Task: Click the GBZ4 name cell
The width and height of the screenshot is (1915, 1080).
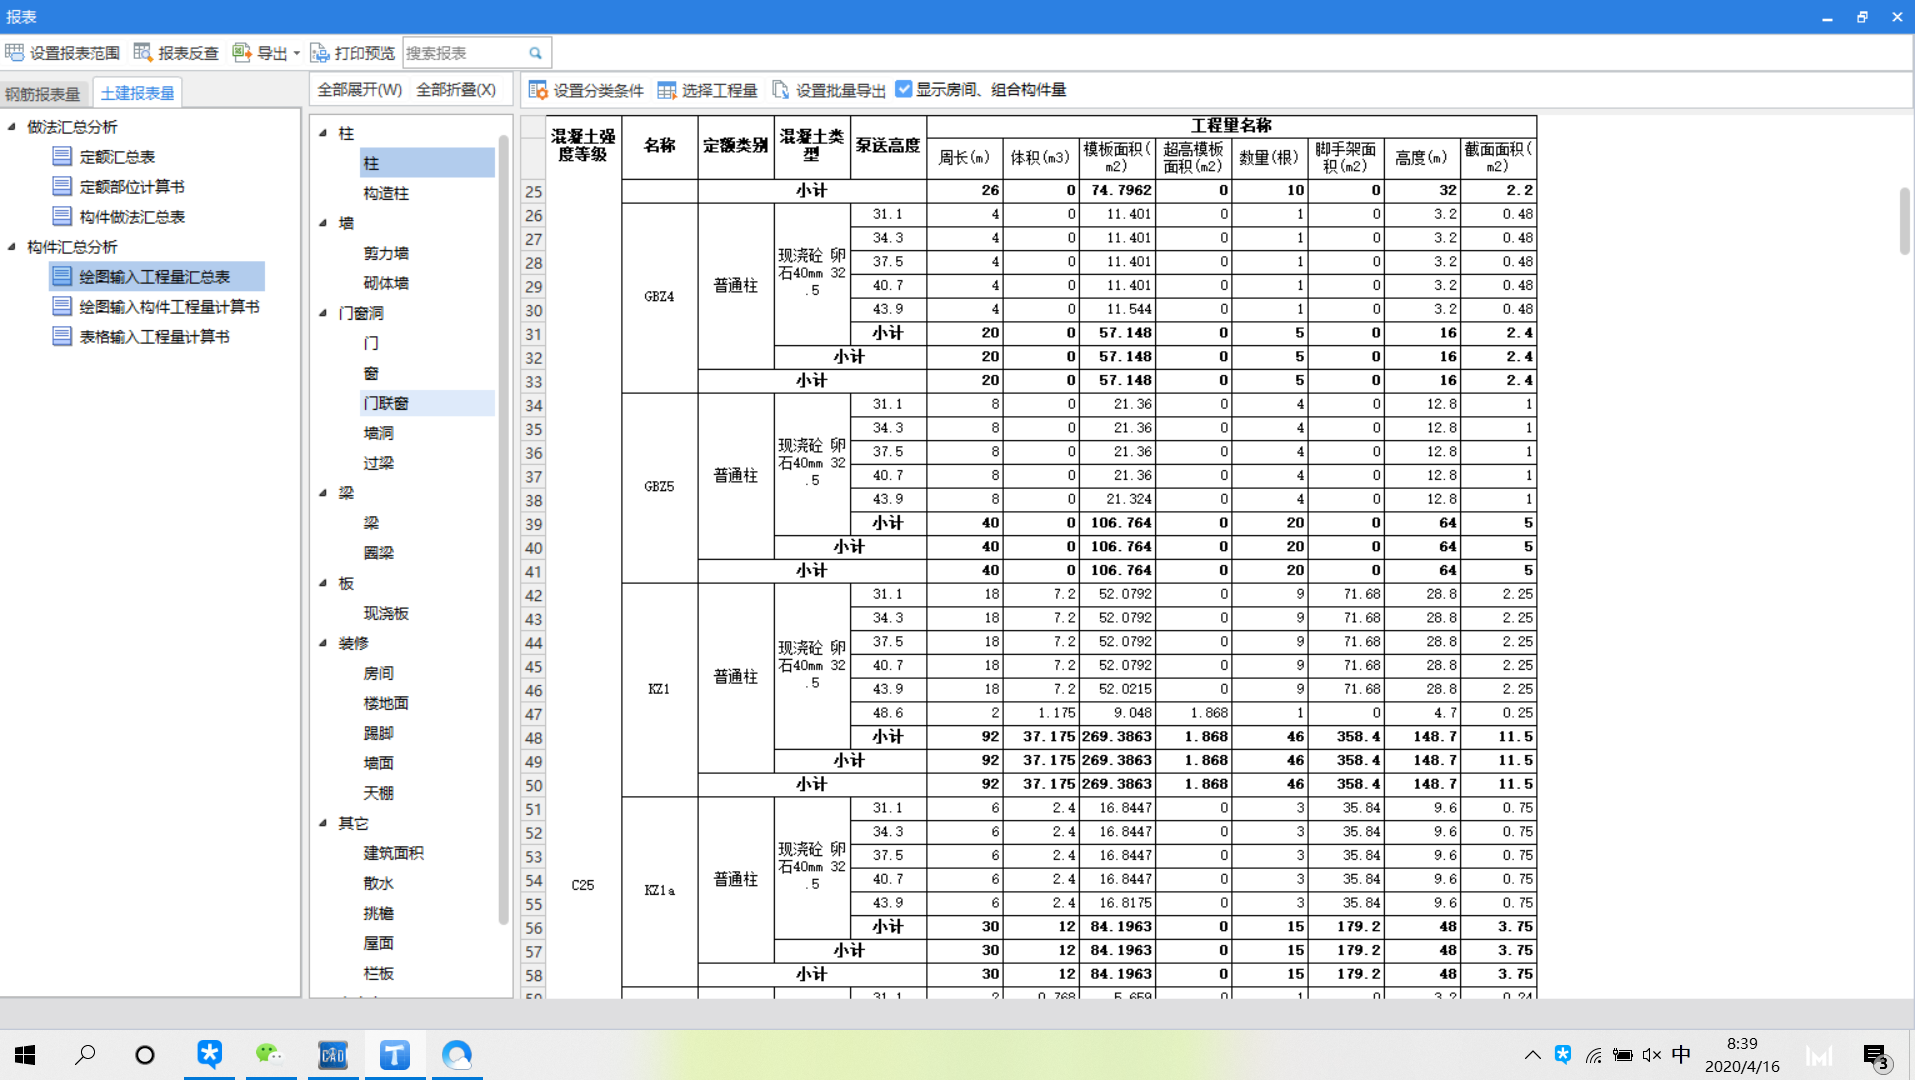Action: (659, 297)
